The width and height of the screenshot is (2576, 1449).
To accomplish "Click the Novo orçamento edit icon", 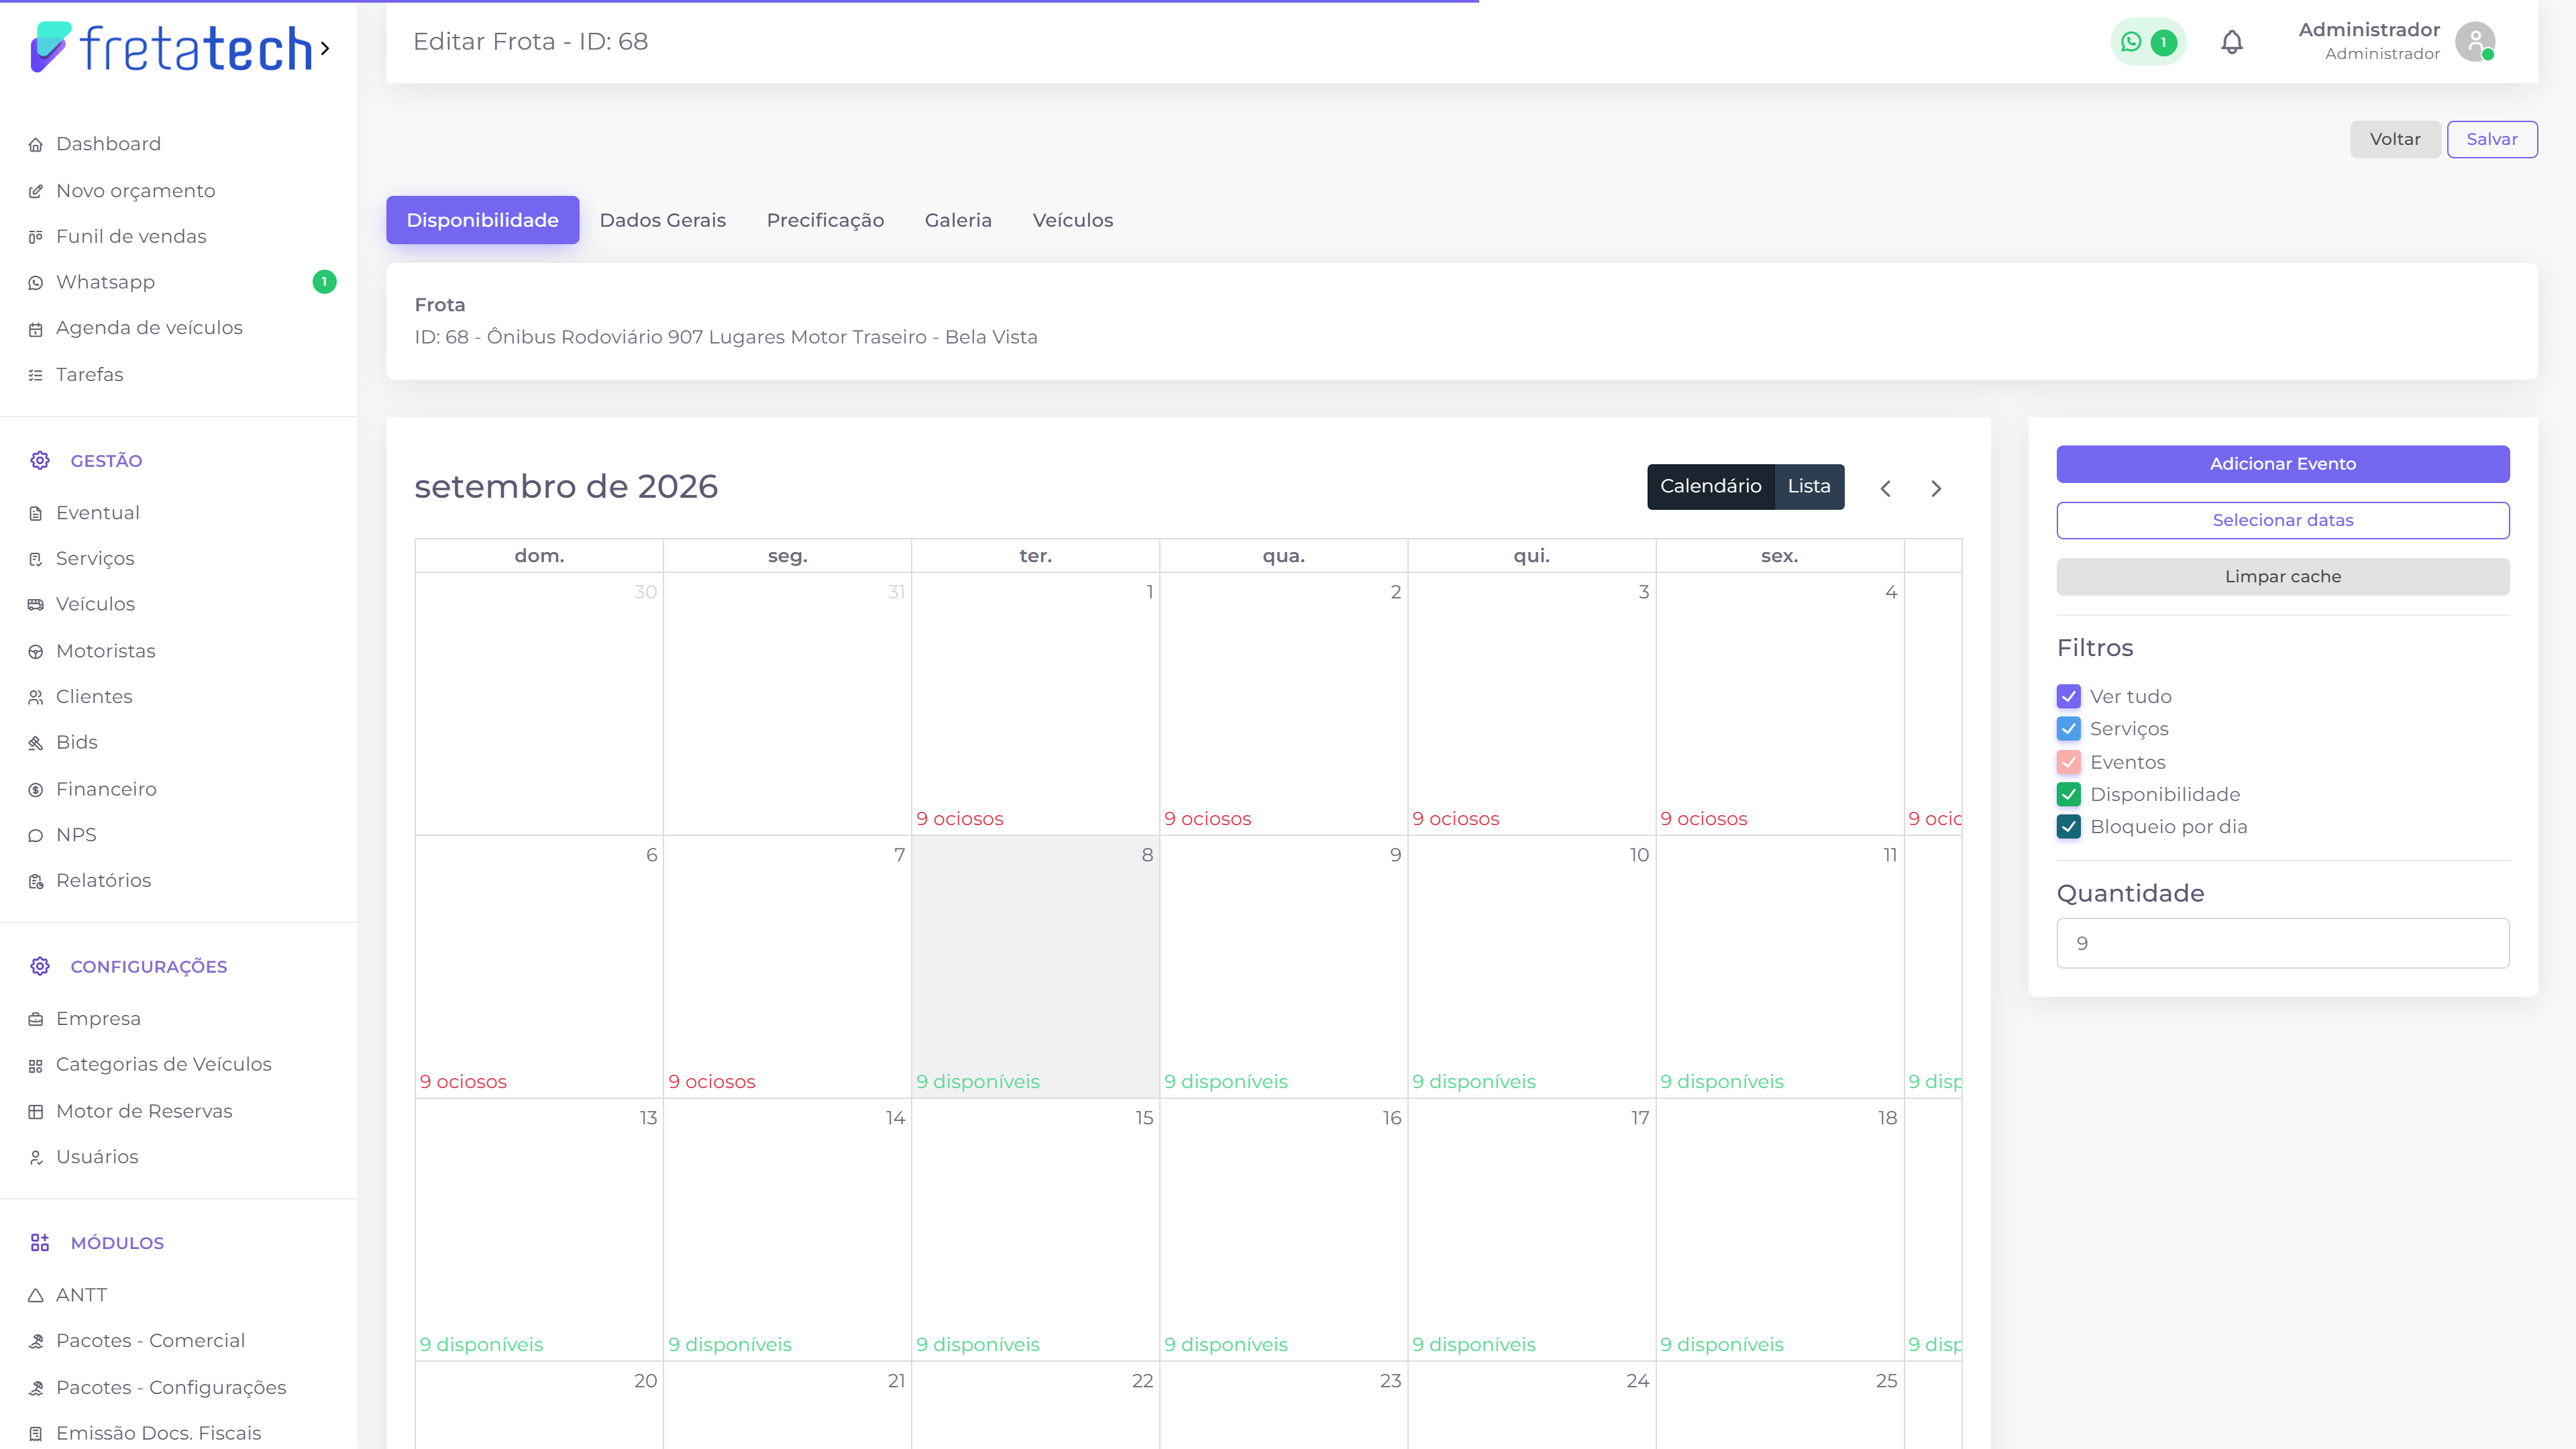I will pos(36,191).
